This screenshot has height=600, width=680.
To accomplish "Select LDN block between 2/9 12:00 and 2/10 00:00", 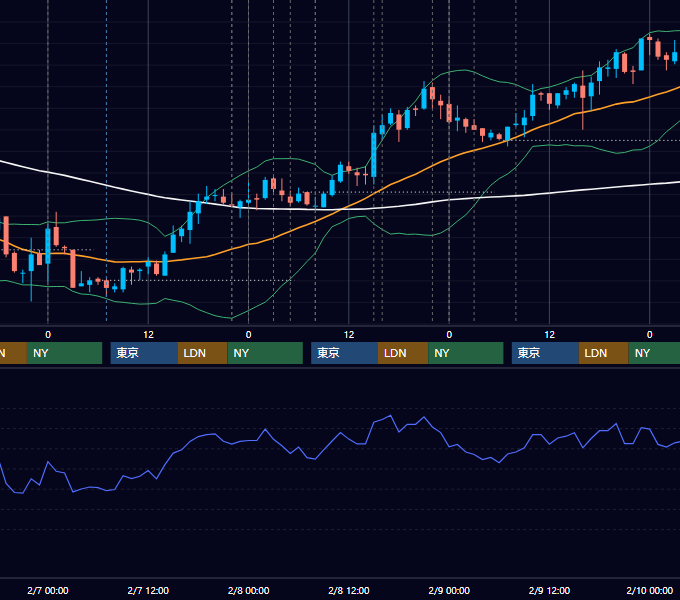I will (x=604, y=353).
